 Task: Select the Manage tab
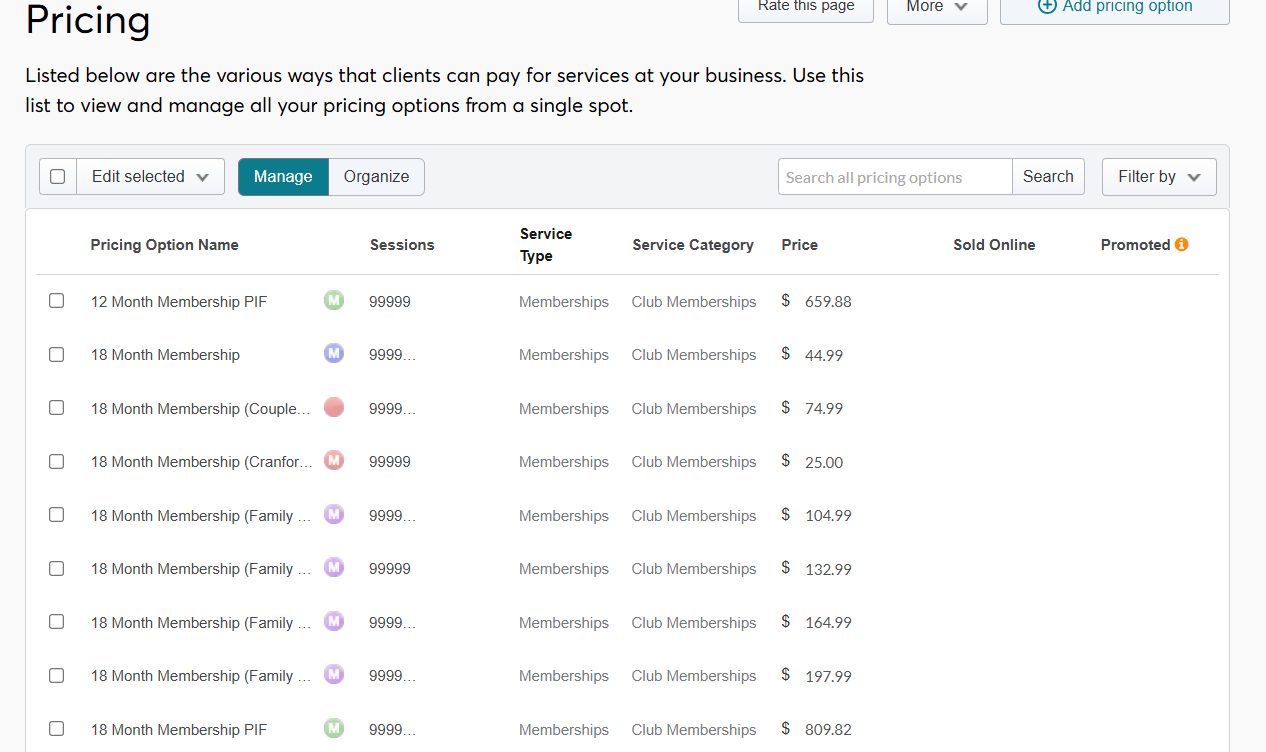[283, 177]
